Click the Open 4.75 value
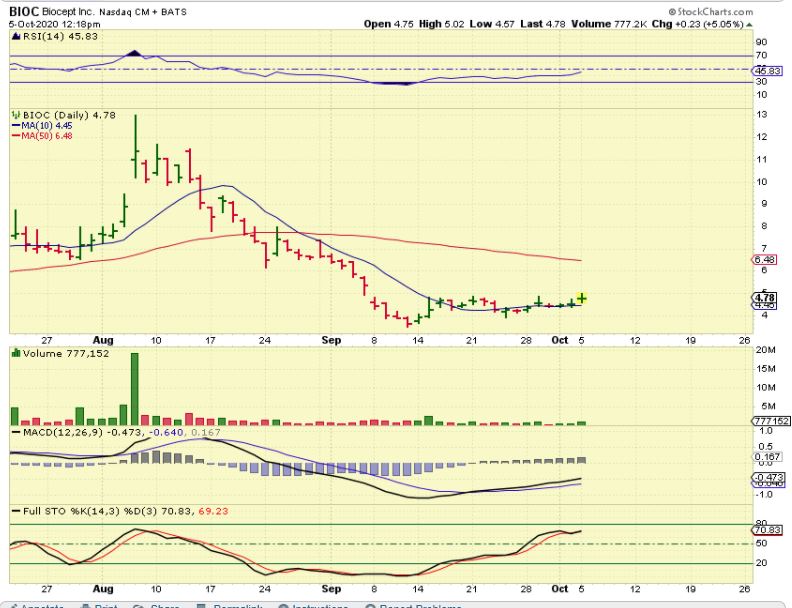This screenshot has width=792, height=608. pyautogui.click(x=389, y=24)
